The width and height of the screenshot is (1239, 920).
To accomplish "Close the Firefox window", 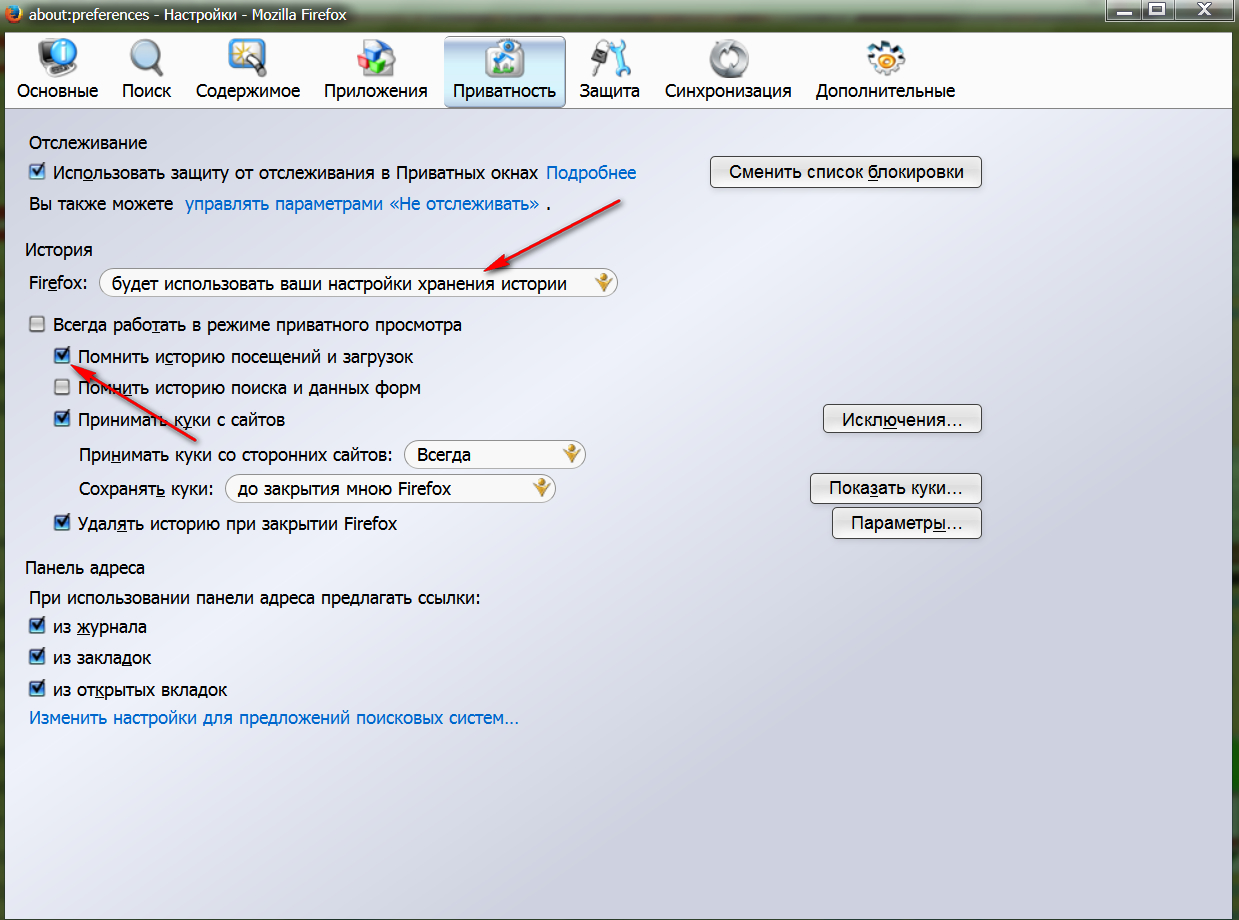I will (x=1203, y=10).
